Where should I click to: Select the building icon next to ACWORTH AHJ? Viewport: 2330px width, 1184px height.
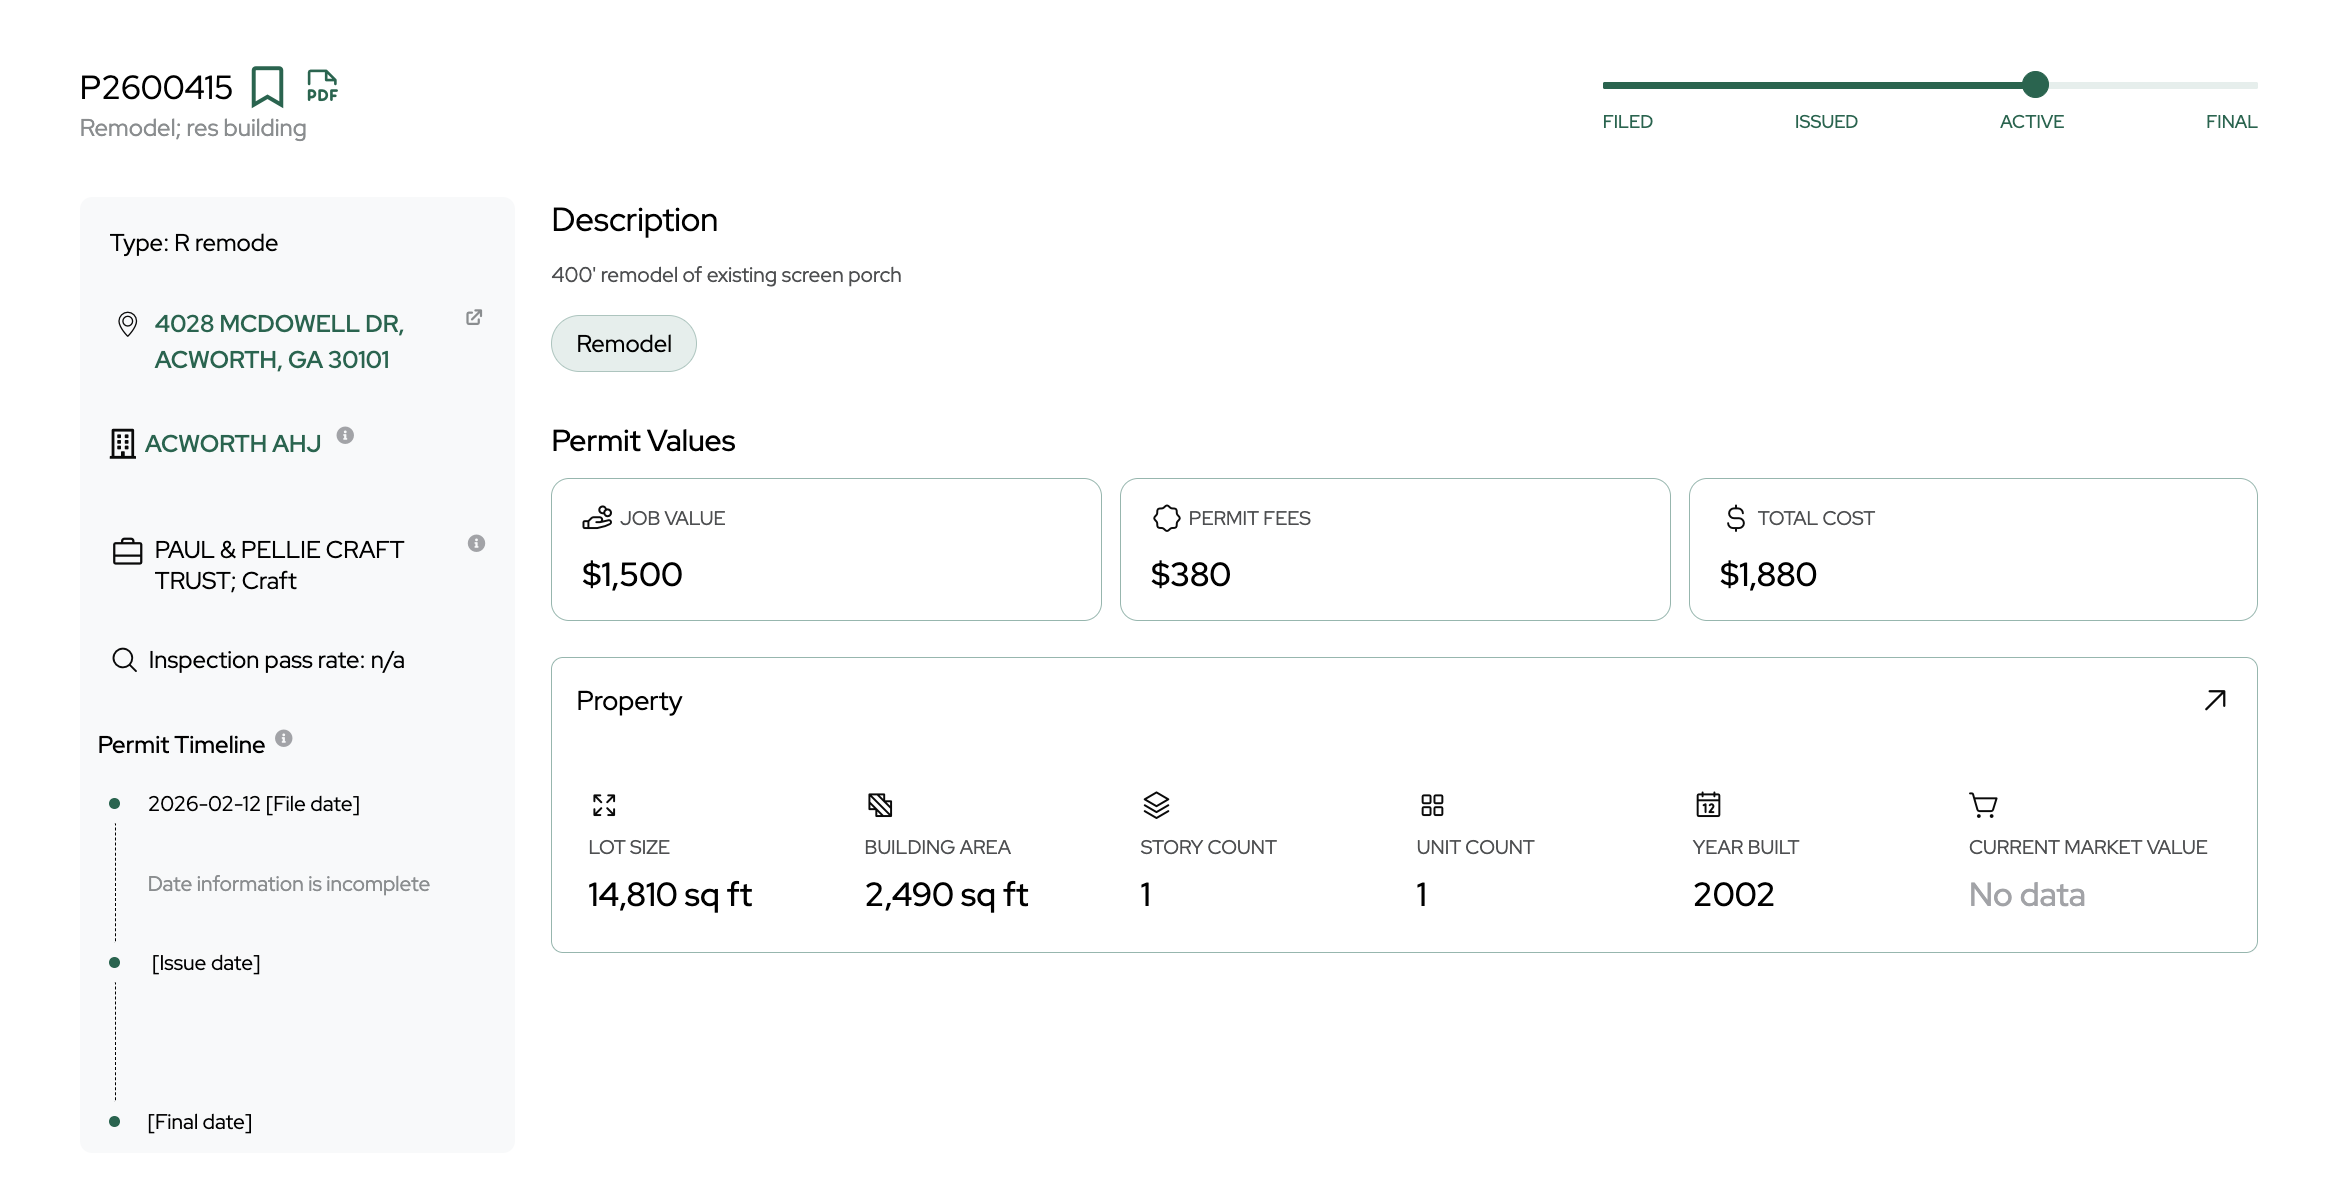coord(121,443)
